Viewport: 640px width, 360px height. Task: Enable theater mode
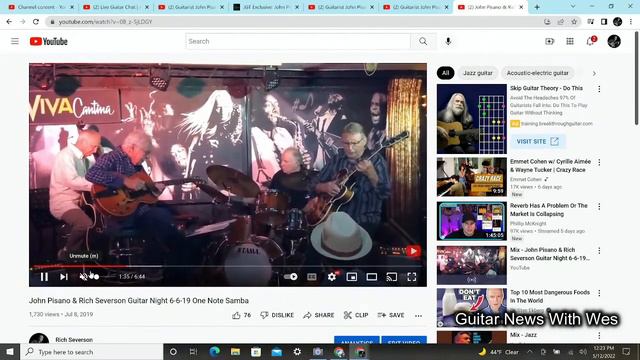tap(371, 277)
